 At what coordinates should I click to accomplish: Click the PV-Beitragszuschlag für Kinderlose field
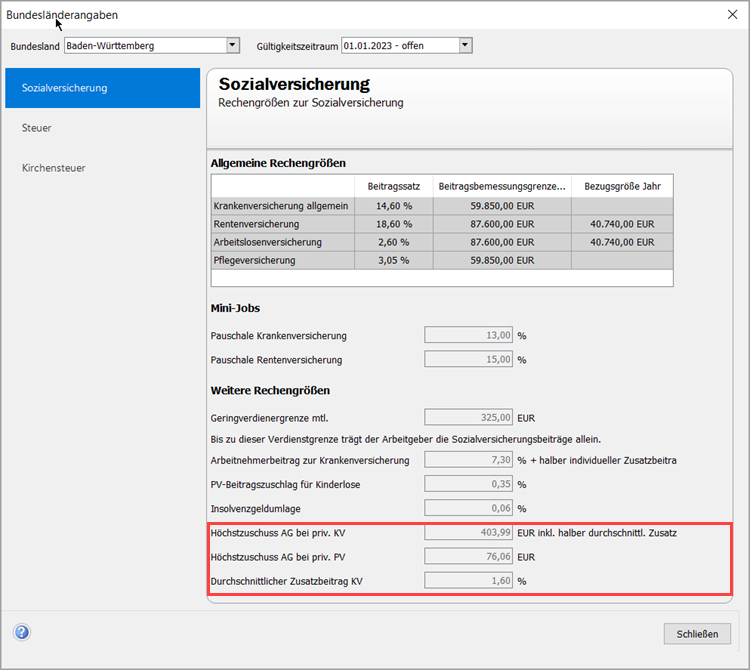[x=469, y=484]
